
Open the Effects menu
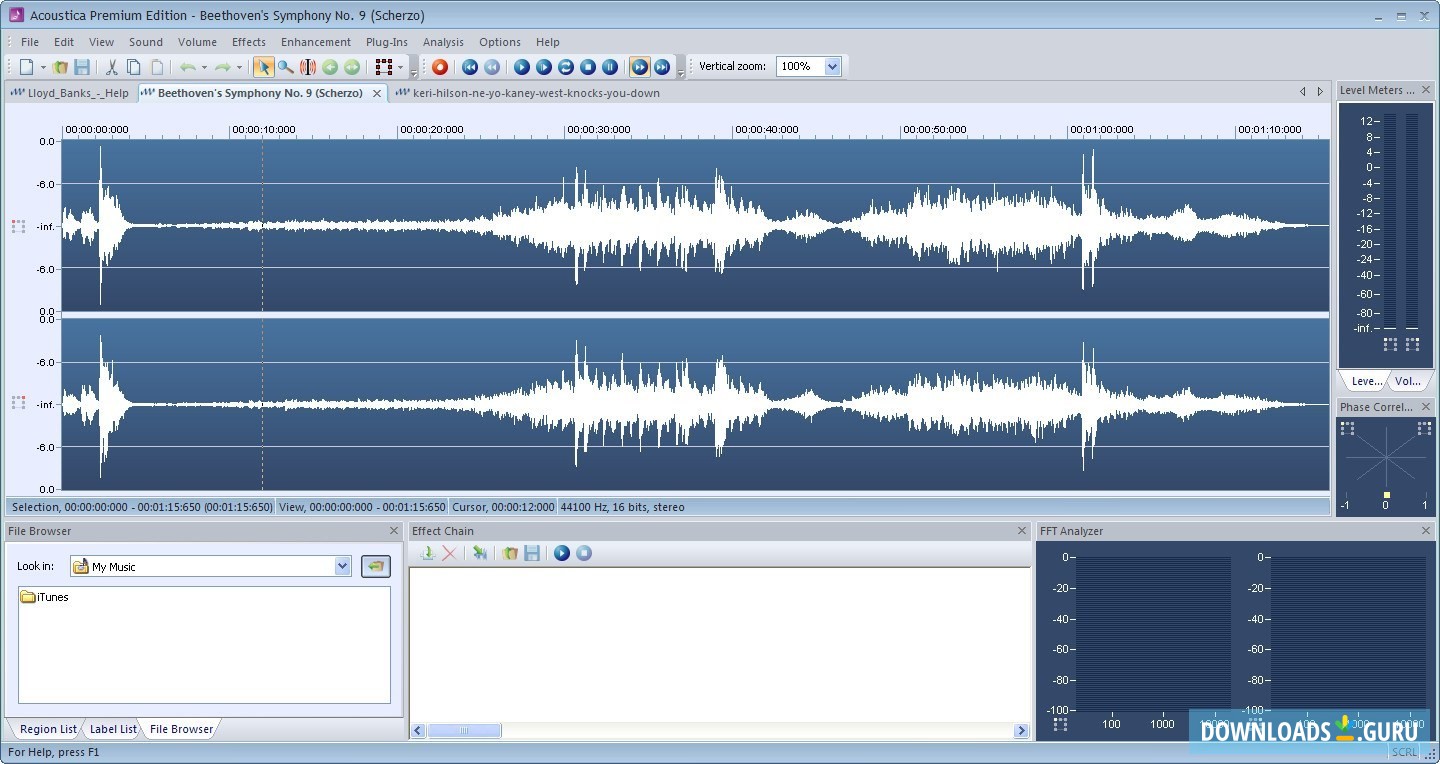pos(248,42)
